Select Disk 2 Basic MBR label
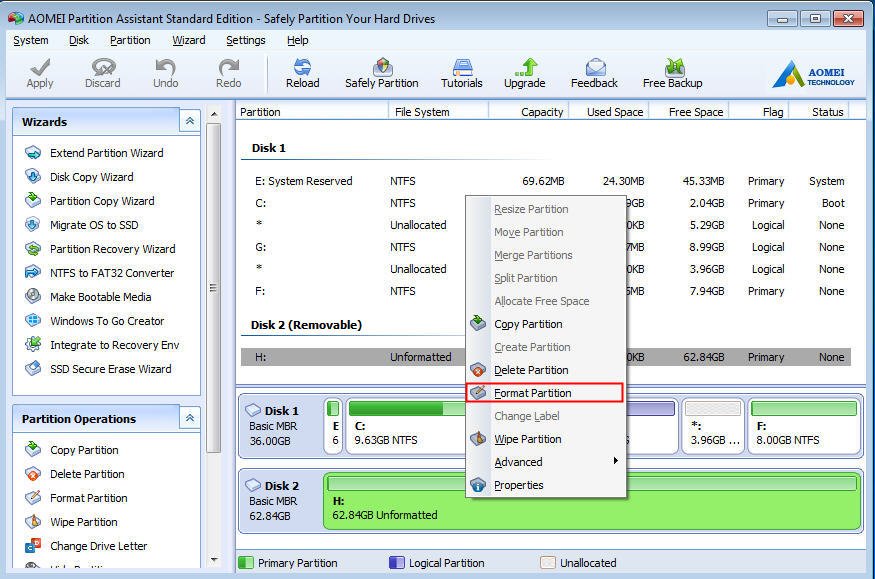Screen dimensions: 875x579 281,500
